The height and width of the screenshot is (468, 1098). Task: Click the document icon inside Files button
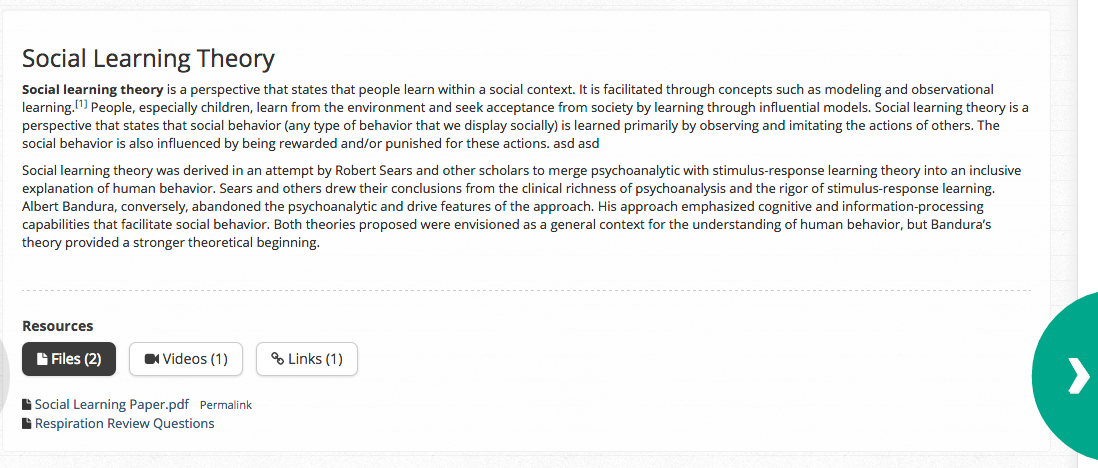42,359
